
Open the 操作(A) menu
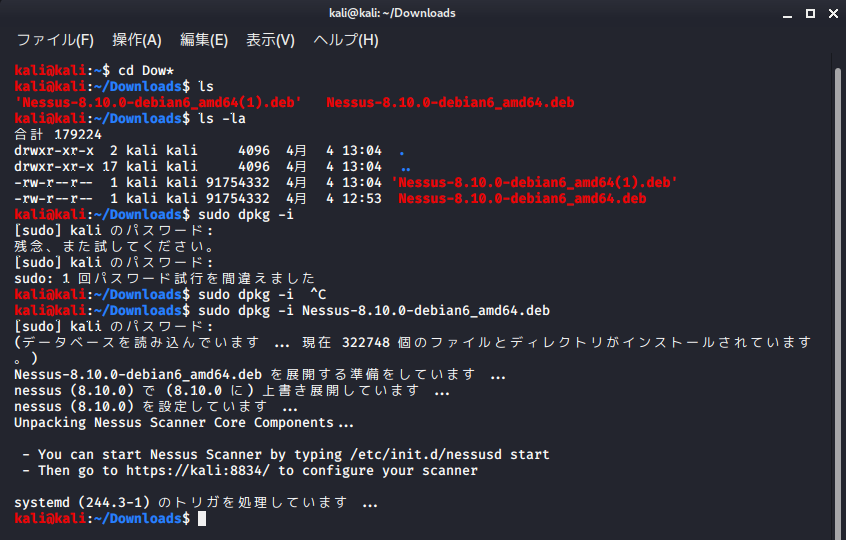point(137,40)
